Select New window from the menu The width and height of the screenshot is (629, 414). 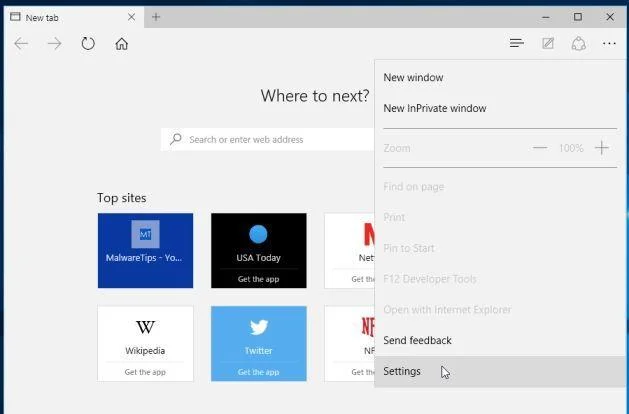pos(413,77)
